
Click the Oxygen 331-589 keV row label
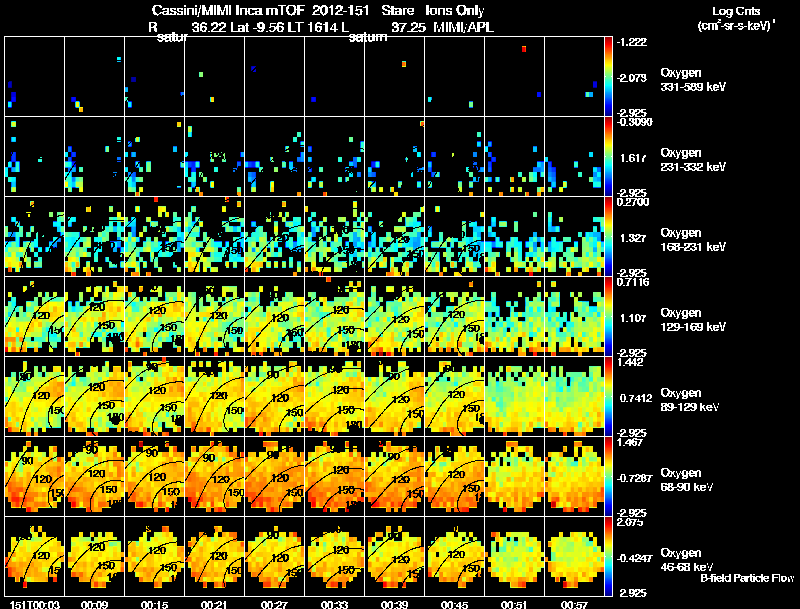tap(693, 80)
